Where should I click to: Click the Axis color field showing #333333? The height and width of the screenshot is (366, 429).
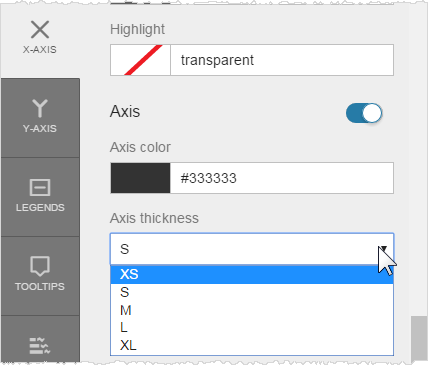[282, 178]
